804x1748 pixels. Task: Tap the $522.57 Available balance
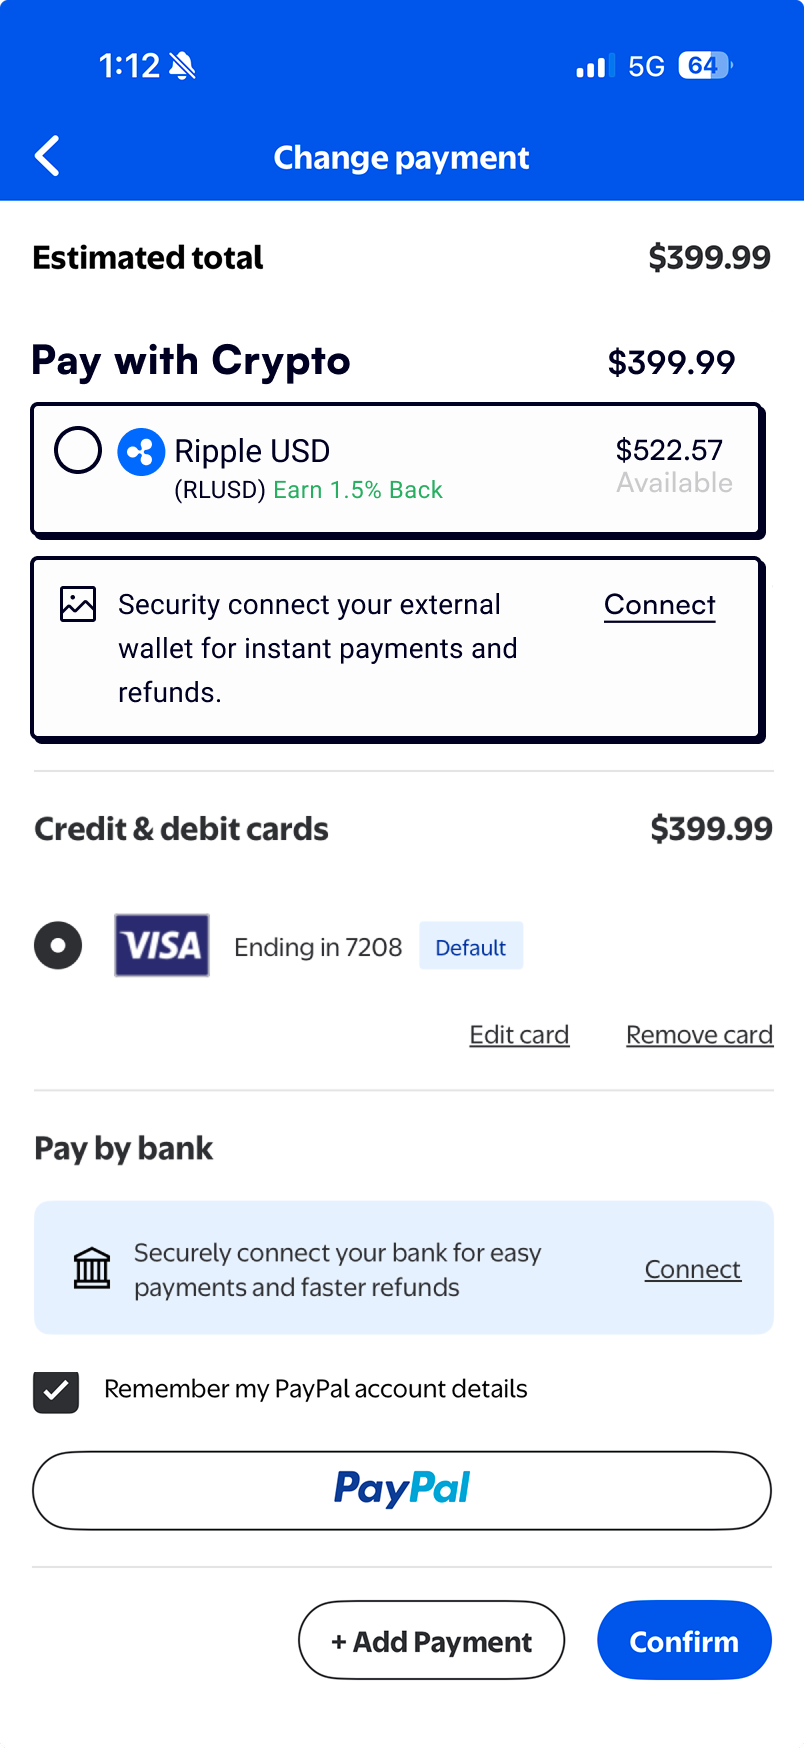point(673,466)
